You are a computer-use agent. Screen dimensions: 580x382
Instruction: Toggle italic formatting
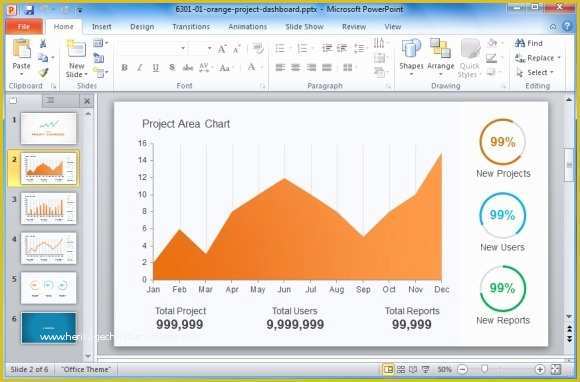140,68
